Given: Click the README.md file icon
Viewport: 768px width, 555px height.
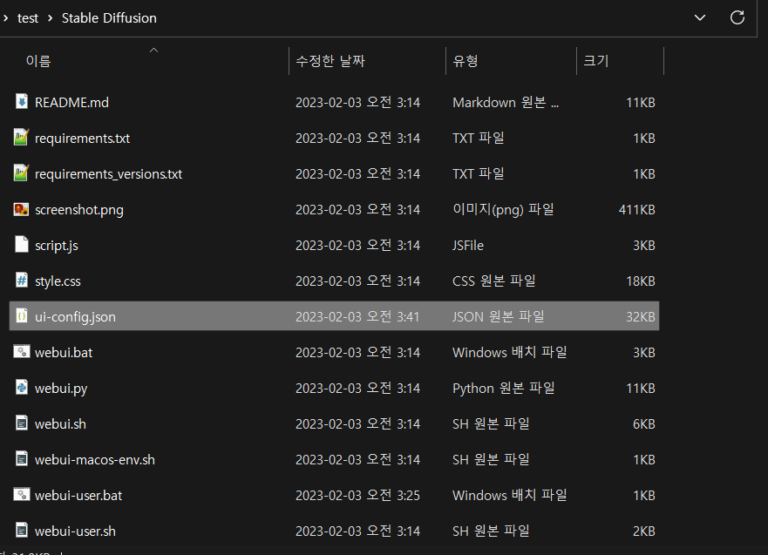Looking at the screenshot, I should (22, 101).
